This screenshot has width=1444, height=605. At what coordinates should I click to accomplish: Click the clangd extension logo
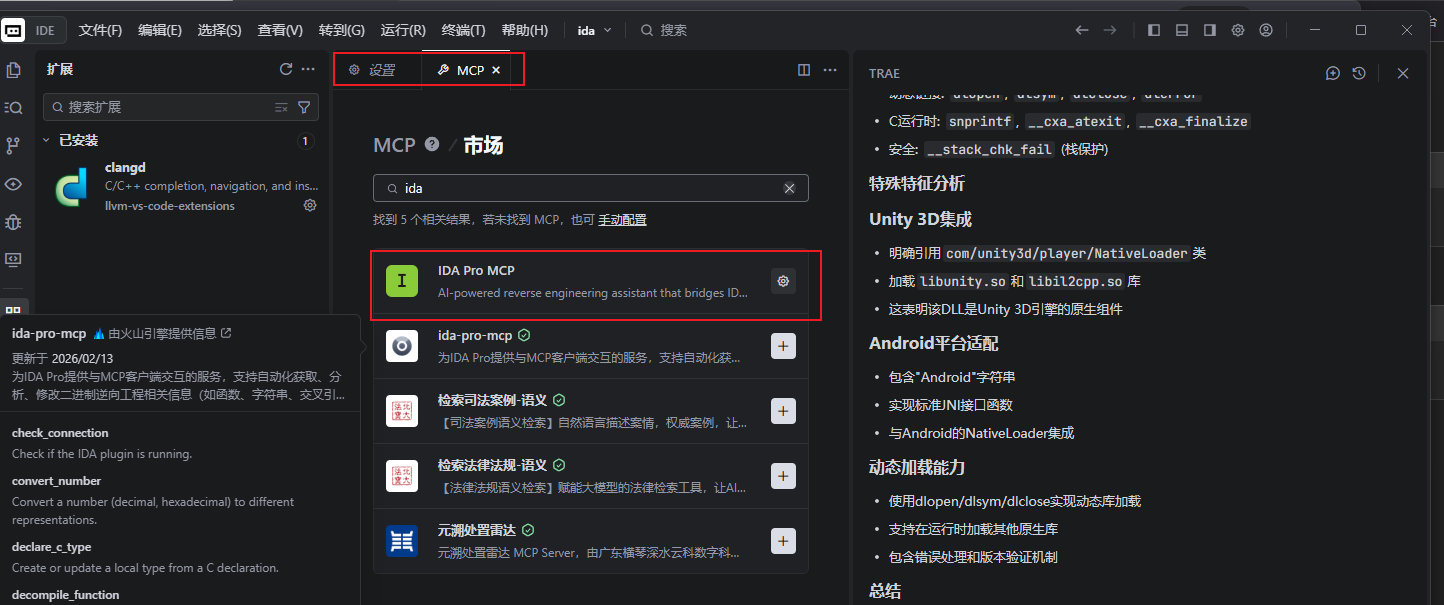(73, 187)
